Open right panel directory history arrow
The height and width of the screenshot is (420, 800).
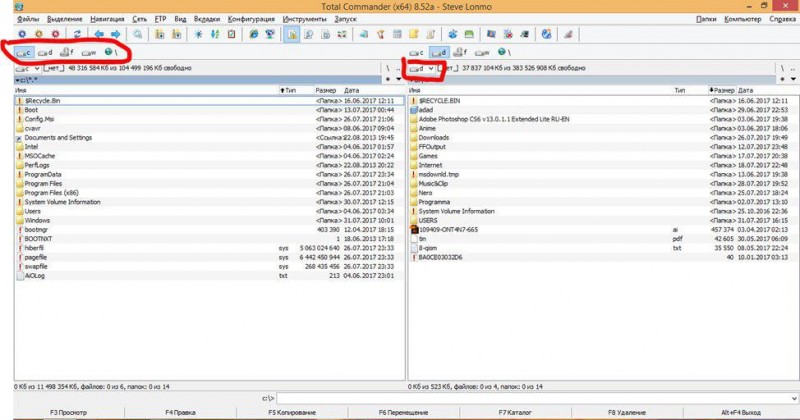[x=793, y=79]
